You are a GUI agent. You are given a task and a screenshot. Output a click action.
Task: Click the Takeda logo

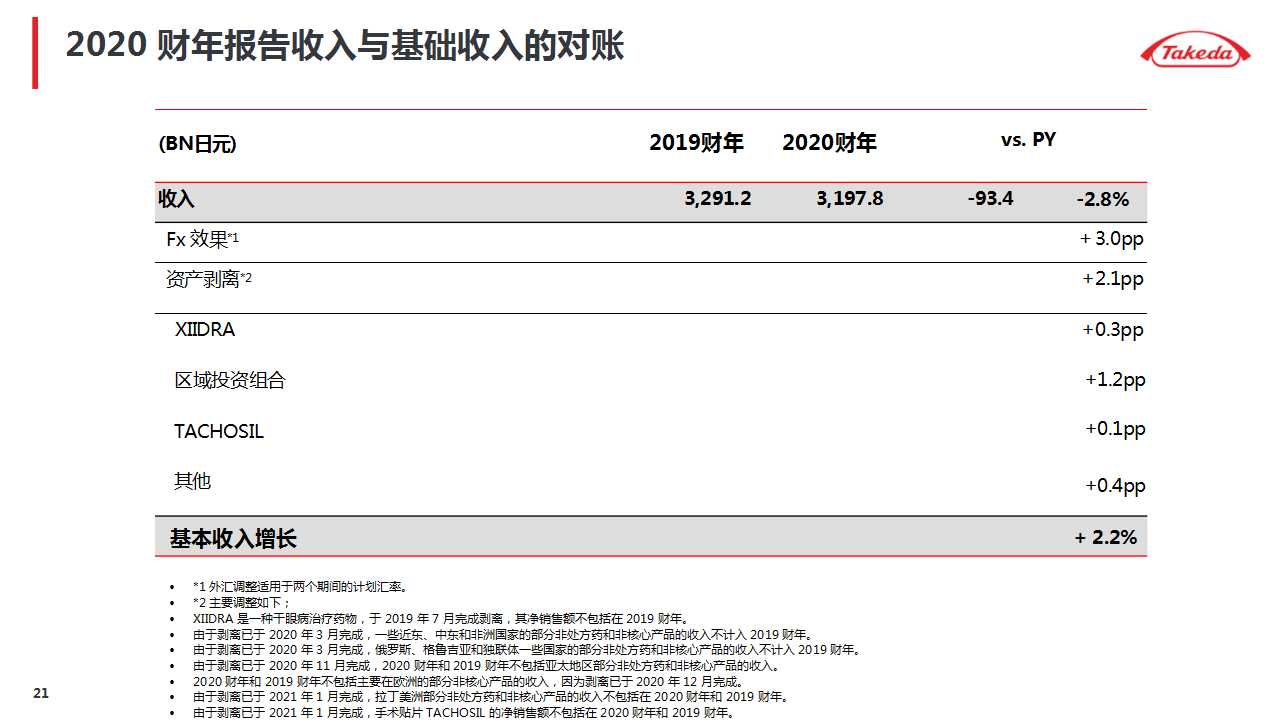1195,51
